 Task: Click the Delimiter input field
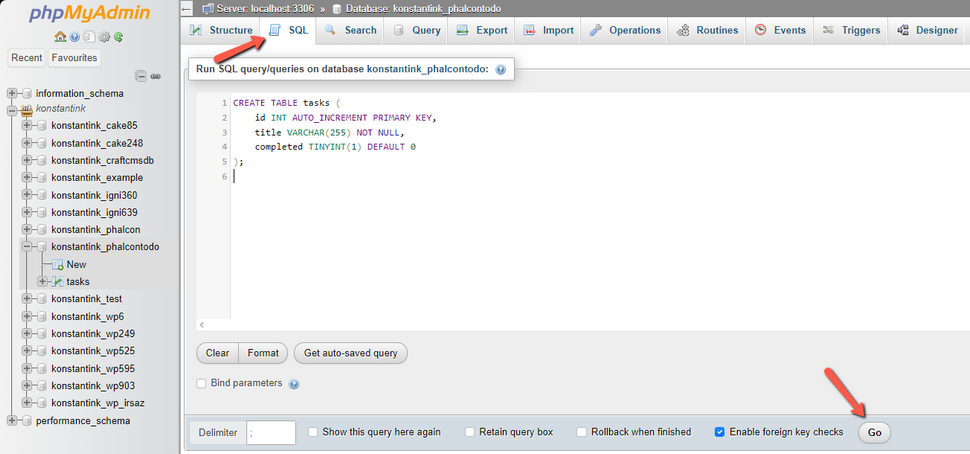(271, 432)
